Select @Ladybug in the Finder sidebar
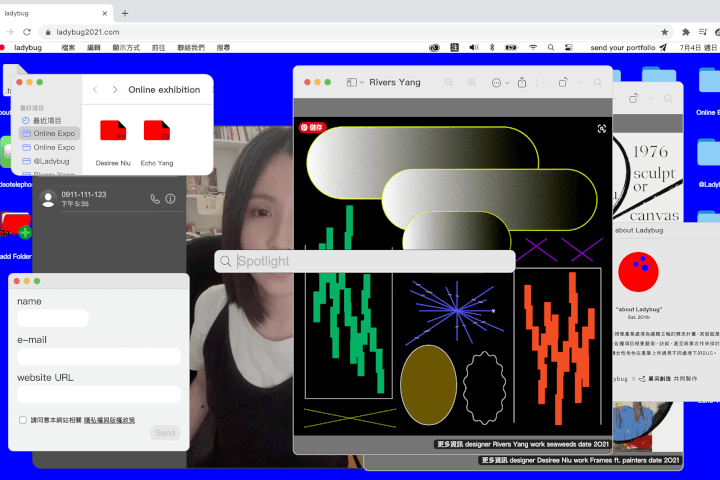720x480 pixels. 50,160
